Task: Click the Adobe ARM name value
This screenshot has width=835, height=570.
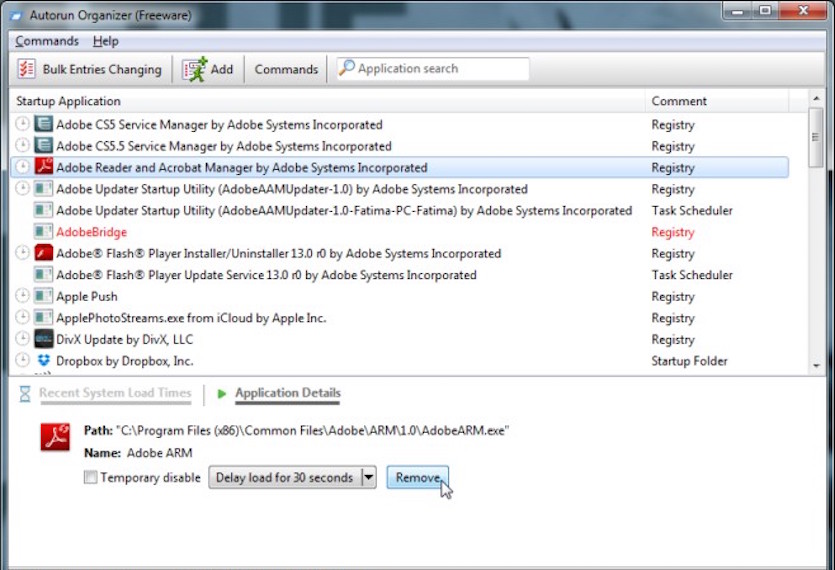Action: (x=159, y=453)
